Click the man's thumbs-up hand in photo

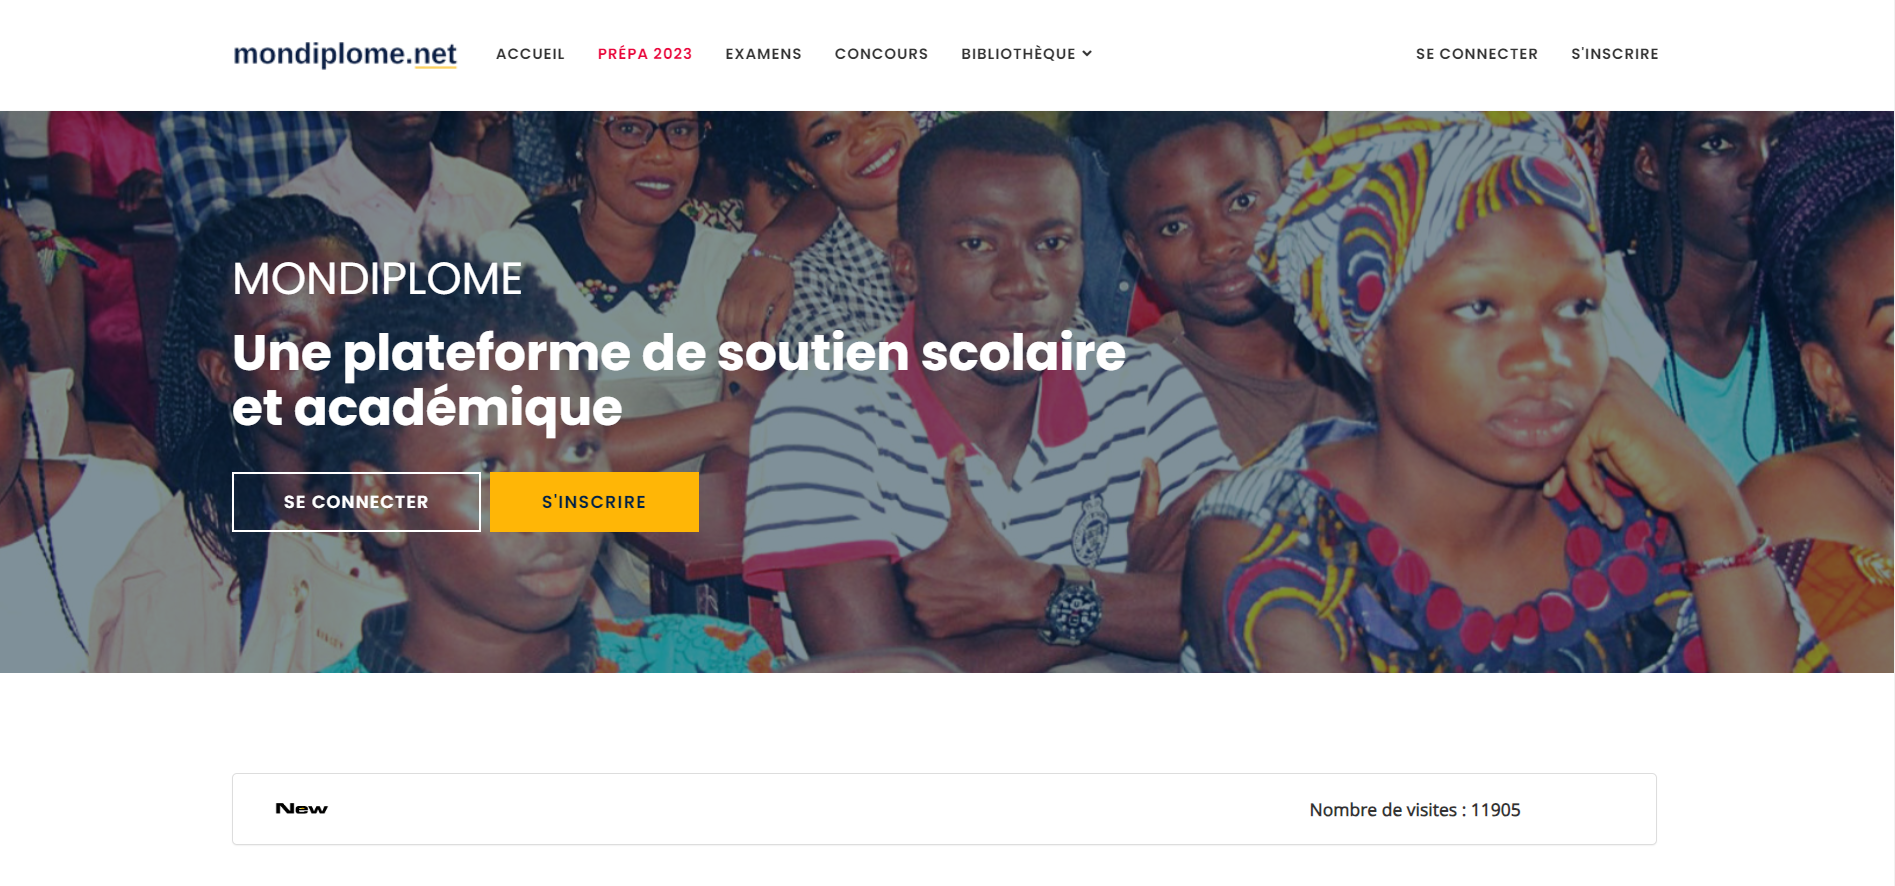point(960,560)
